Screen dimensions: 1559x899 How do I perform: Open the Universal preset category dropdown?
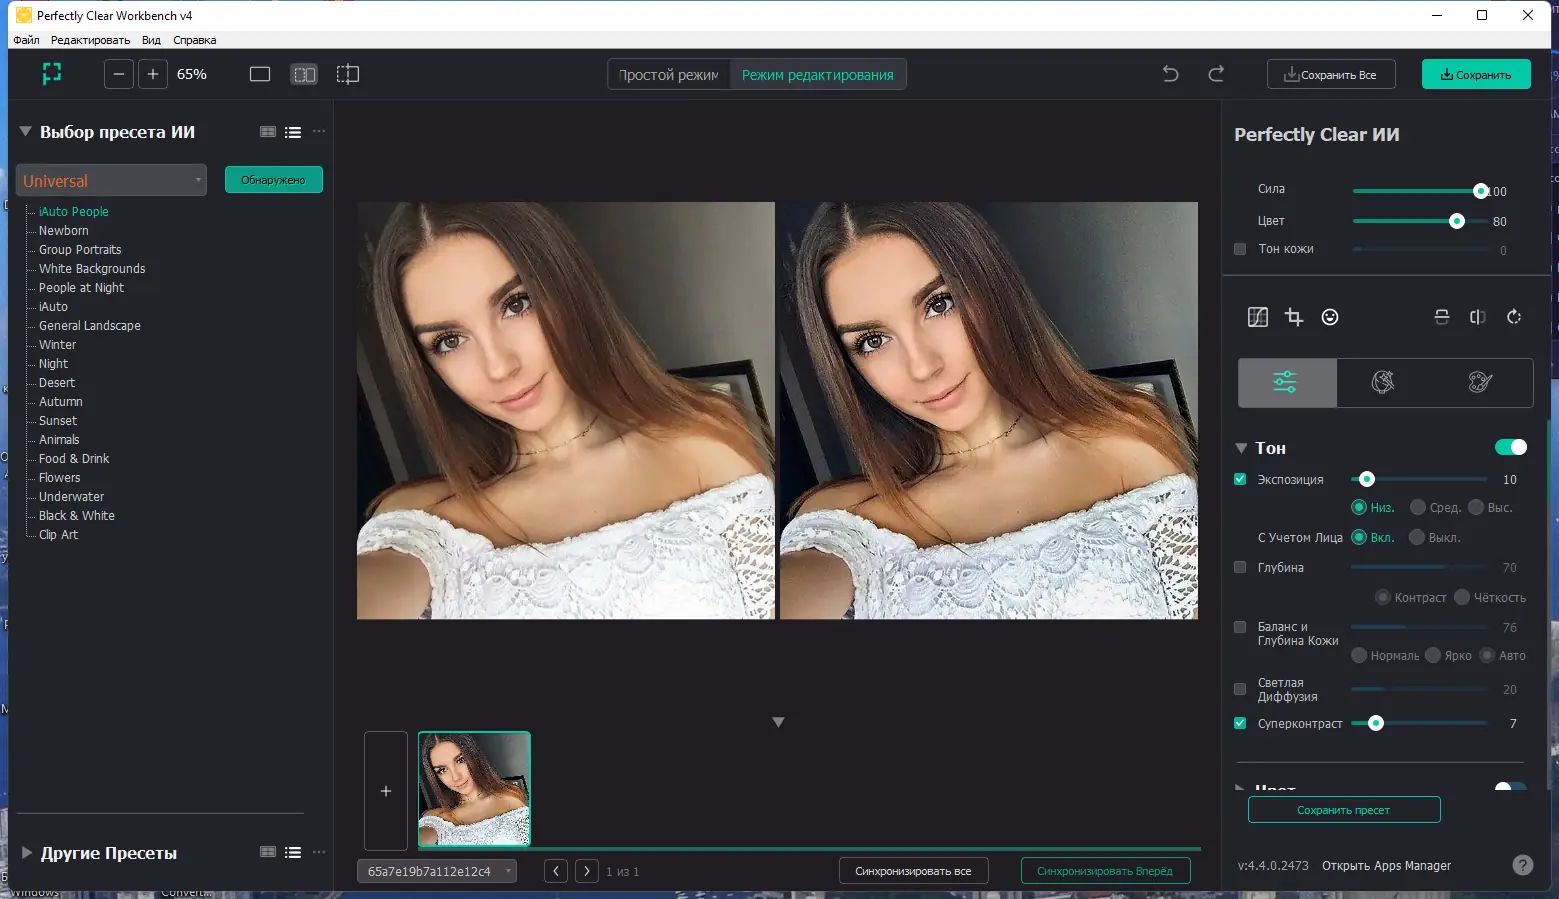[x=111, y=180]
